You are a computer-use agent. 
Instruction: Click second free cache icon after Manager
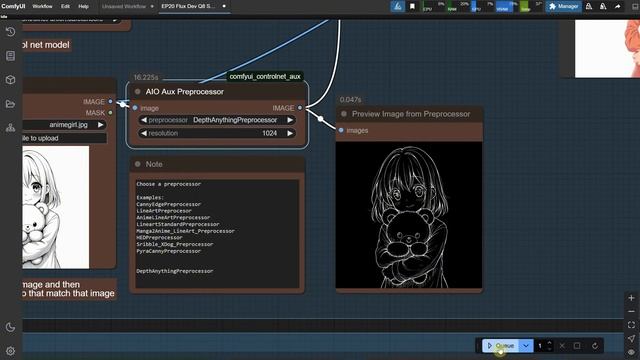[x=603, y=7]
